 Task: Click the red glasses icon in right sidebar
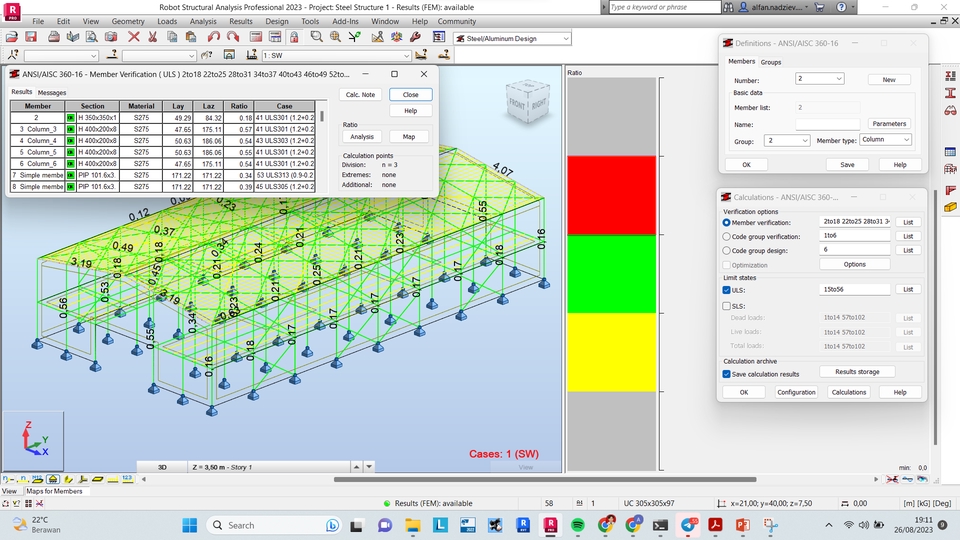click(950, 110)
